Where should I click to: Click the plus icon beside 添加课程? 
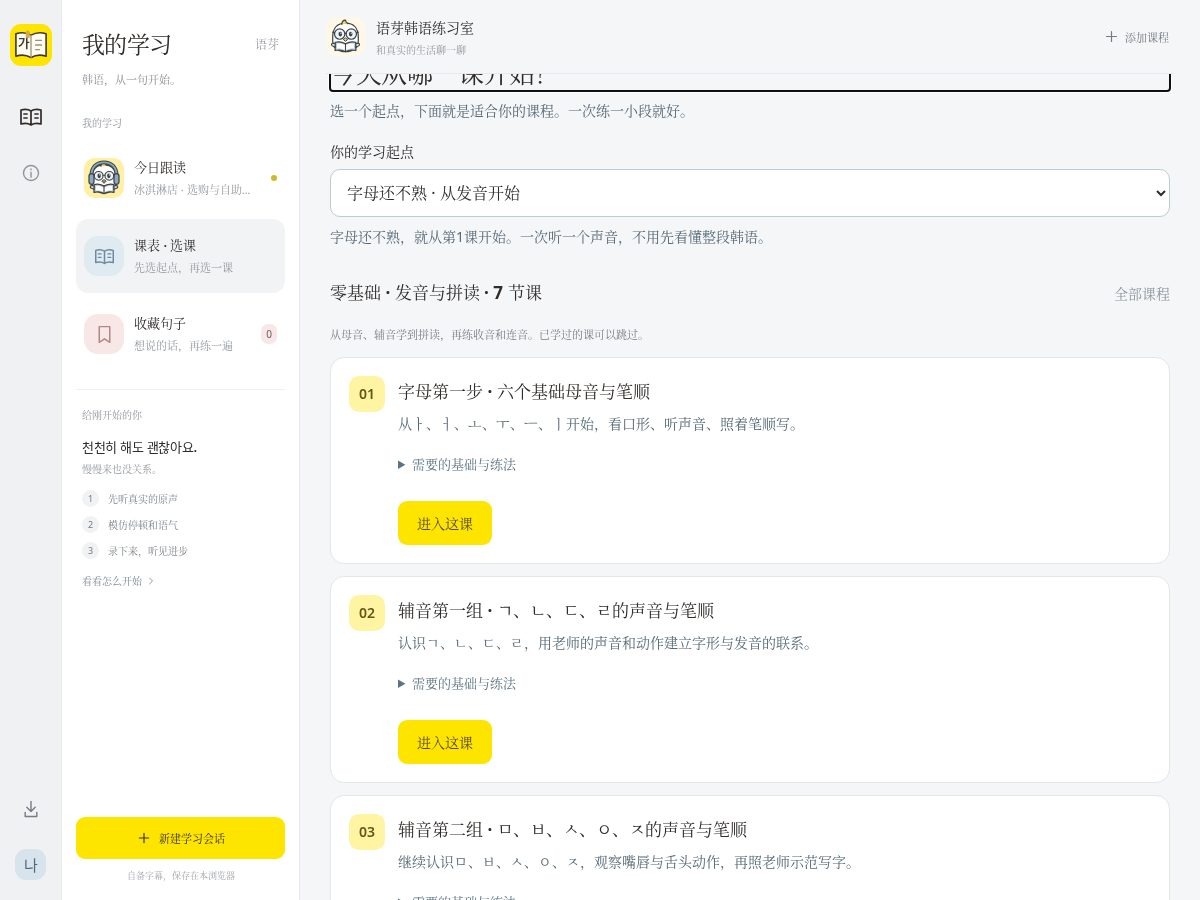pos(1111,37)
